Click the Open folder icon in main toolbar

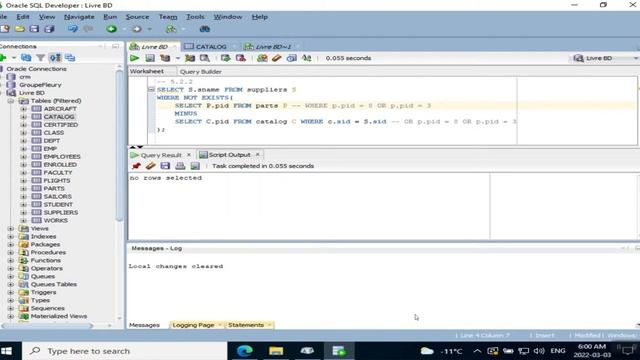pos(20,29)
